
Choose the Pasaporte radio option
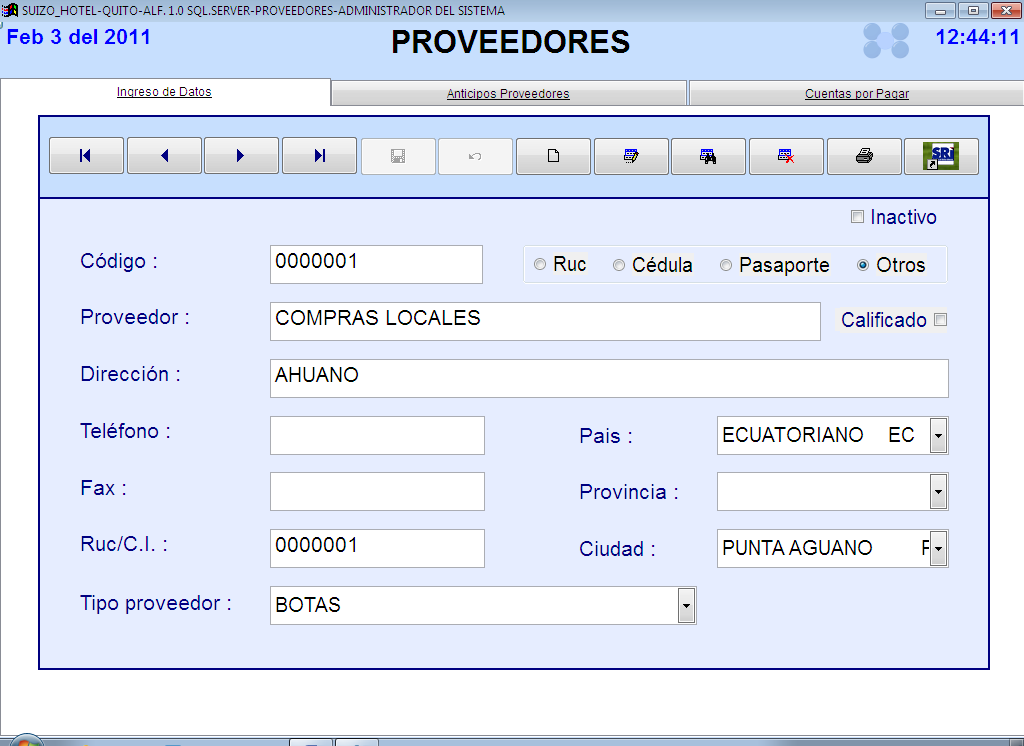point(727,265)
